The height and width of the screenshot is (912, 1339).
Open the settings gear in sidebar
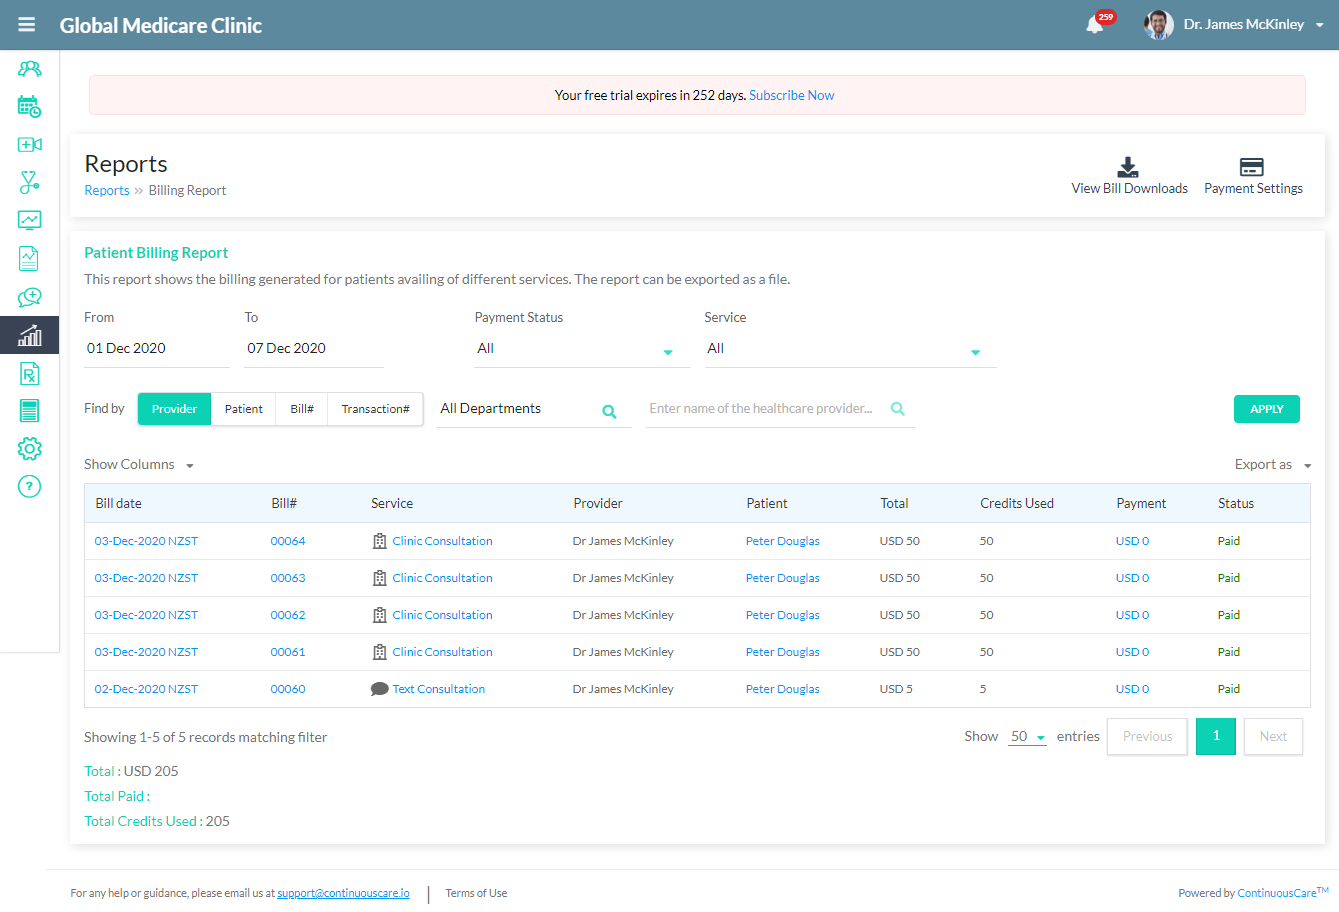click(x=29, y=448)
